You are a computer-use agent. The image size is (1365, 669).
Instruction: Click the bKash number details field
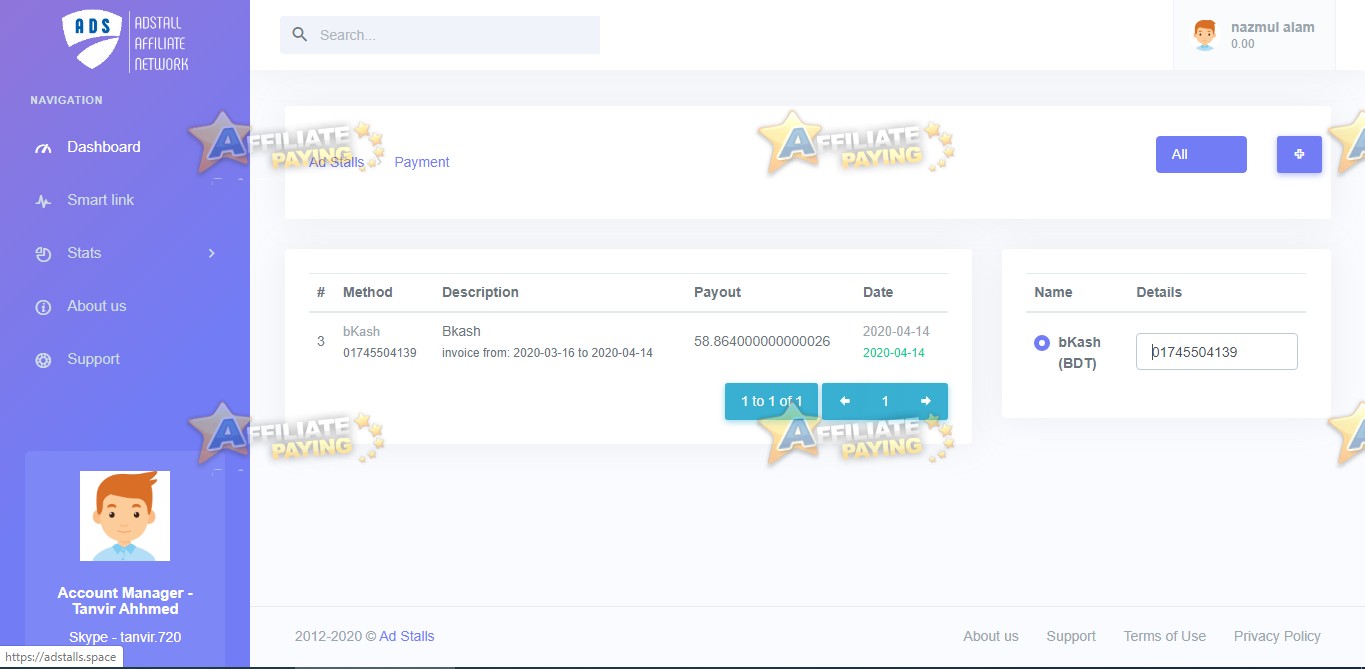tap(1217, 351)
